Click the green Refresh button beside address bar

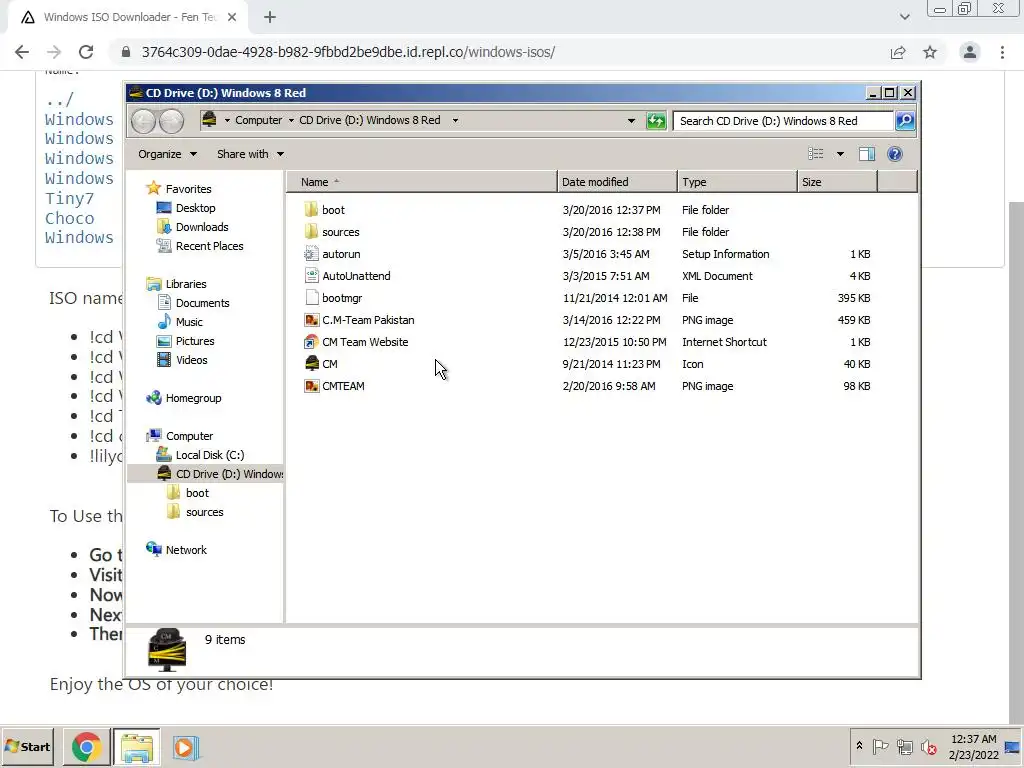pos(656,121)
